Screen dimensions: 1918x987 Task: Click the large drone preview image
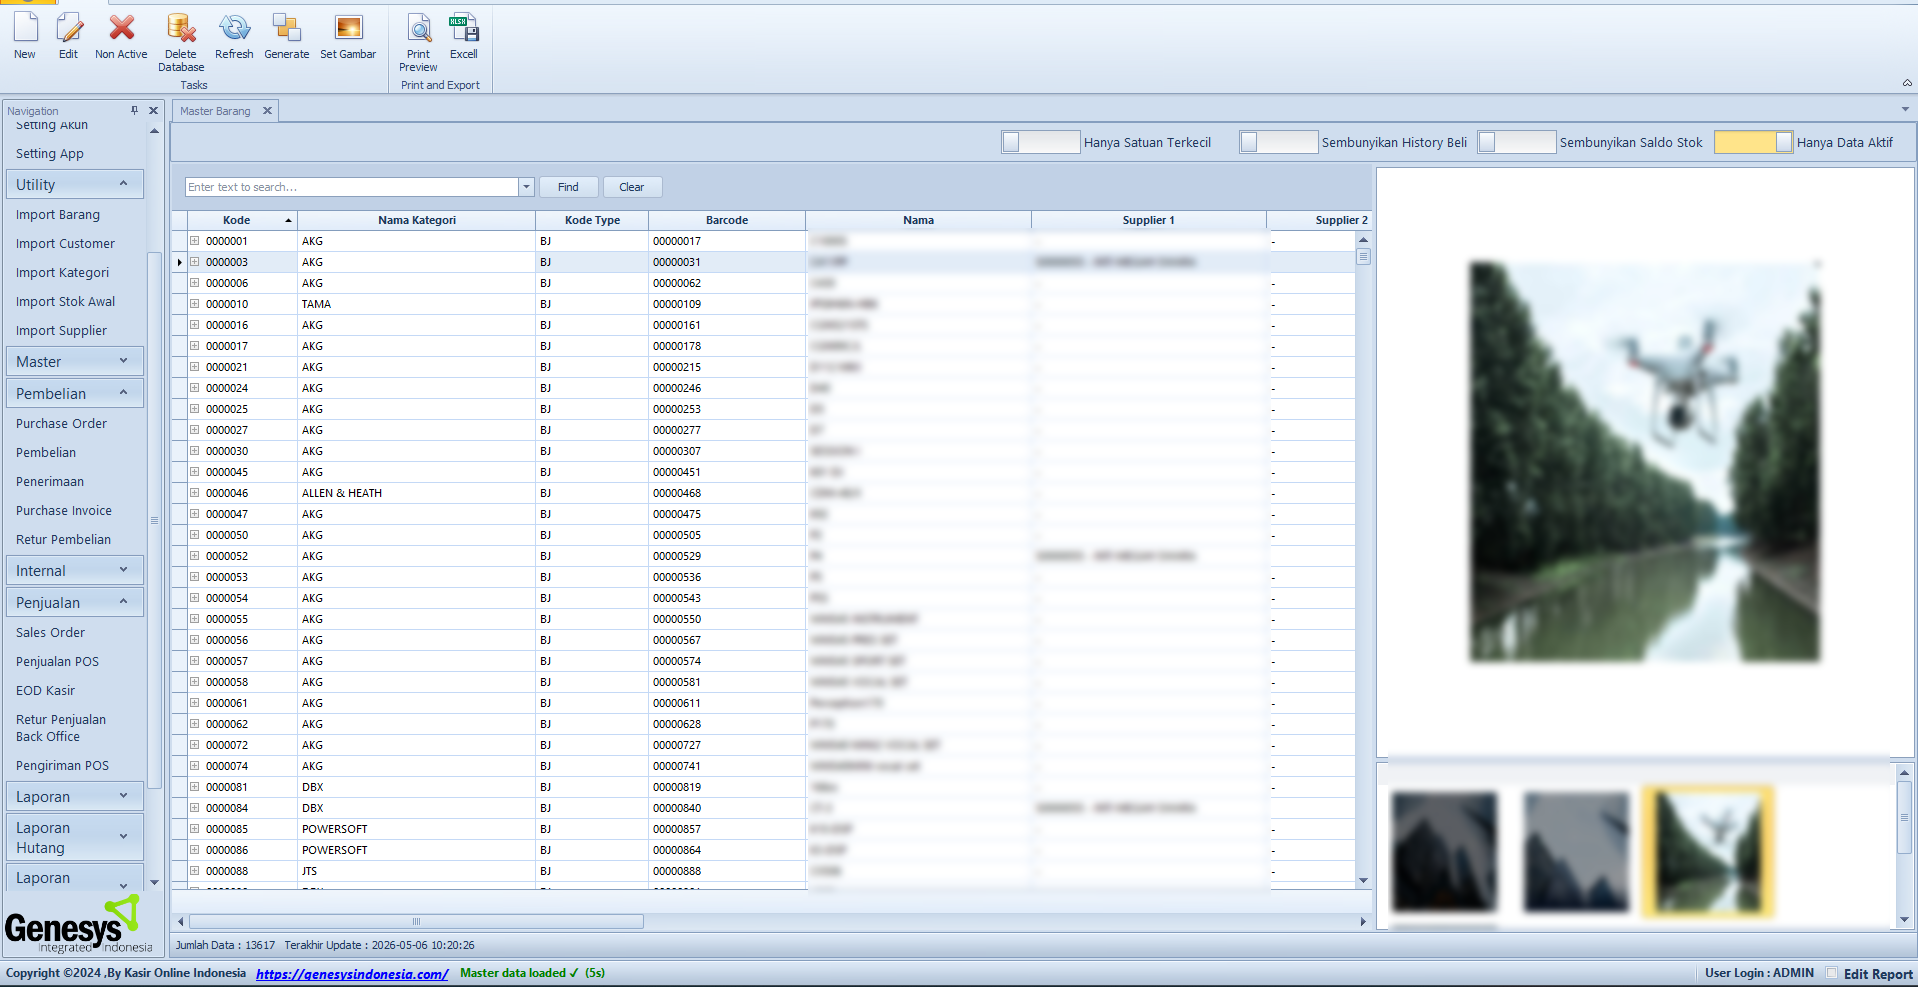coord(1645,462)
